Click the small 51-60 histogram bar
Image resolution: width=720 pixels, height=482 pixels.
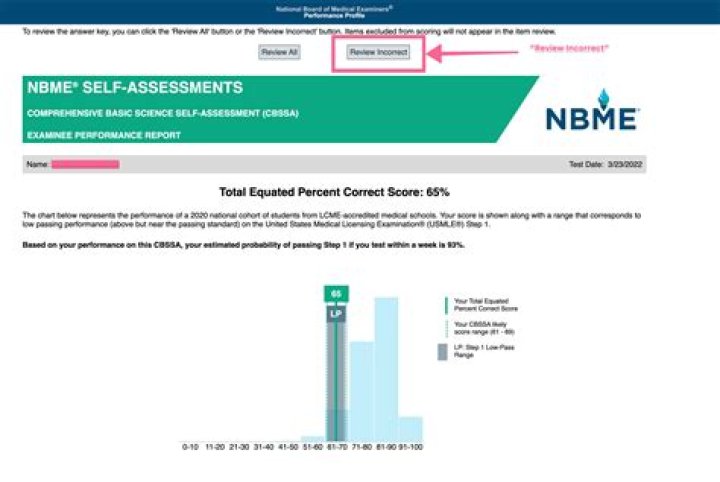click(311, 439)
